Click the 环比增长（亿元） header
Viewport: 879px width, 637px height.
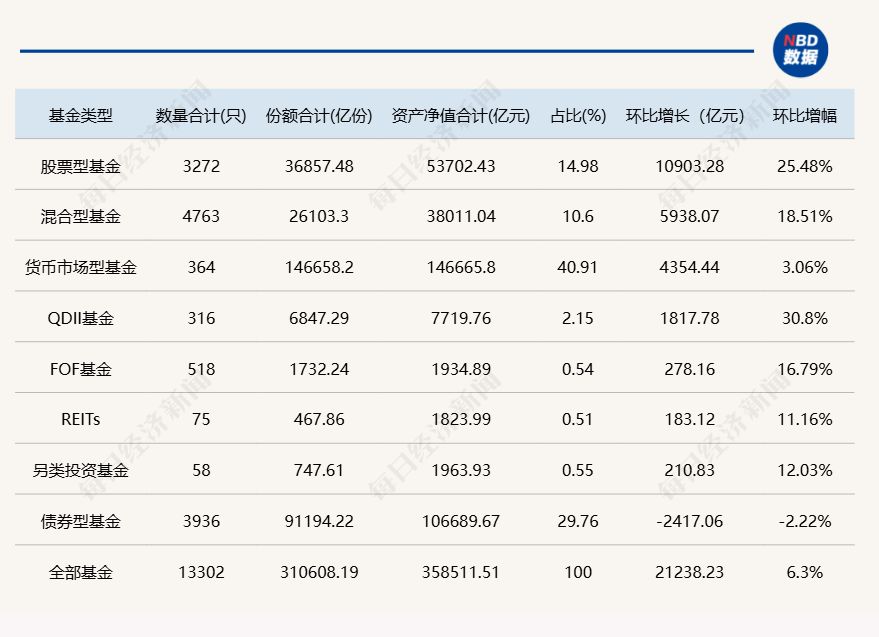[685, 115]
